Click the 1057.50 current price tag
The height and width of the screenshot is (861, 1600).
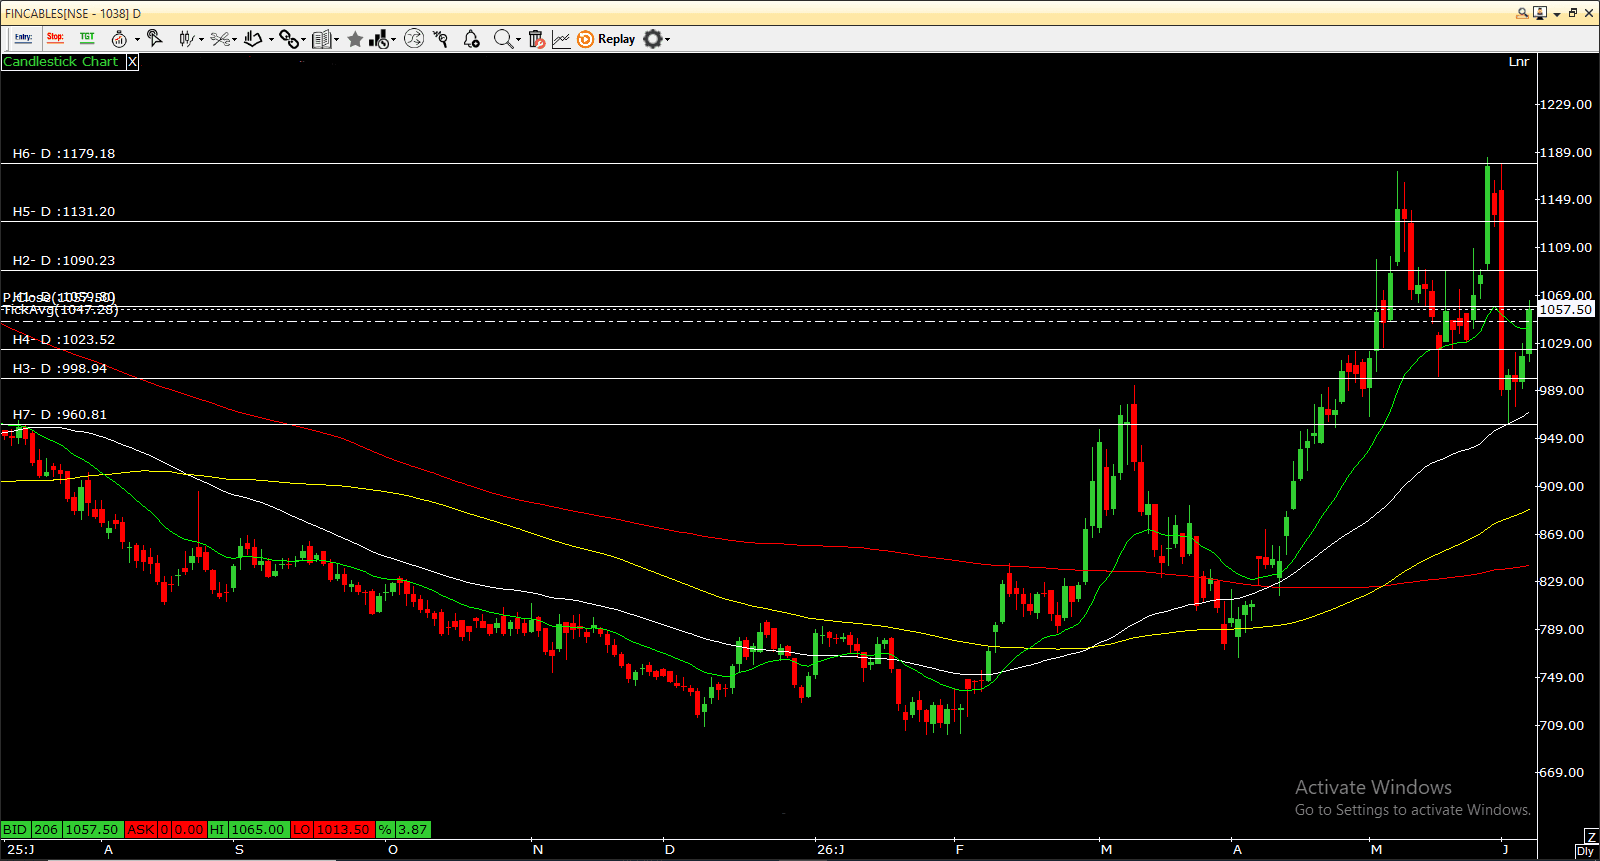click(1566, 310)
